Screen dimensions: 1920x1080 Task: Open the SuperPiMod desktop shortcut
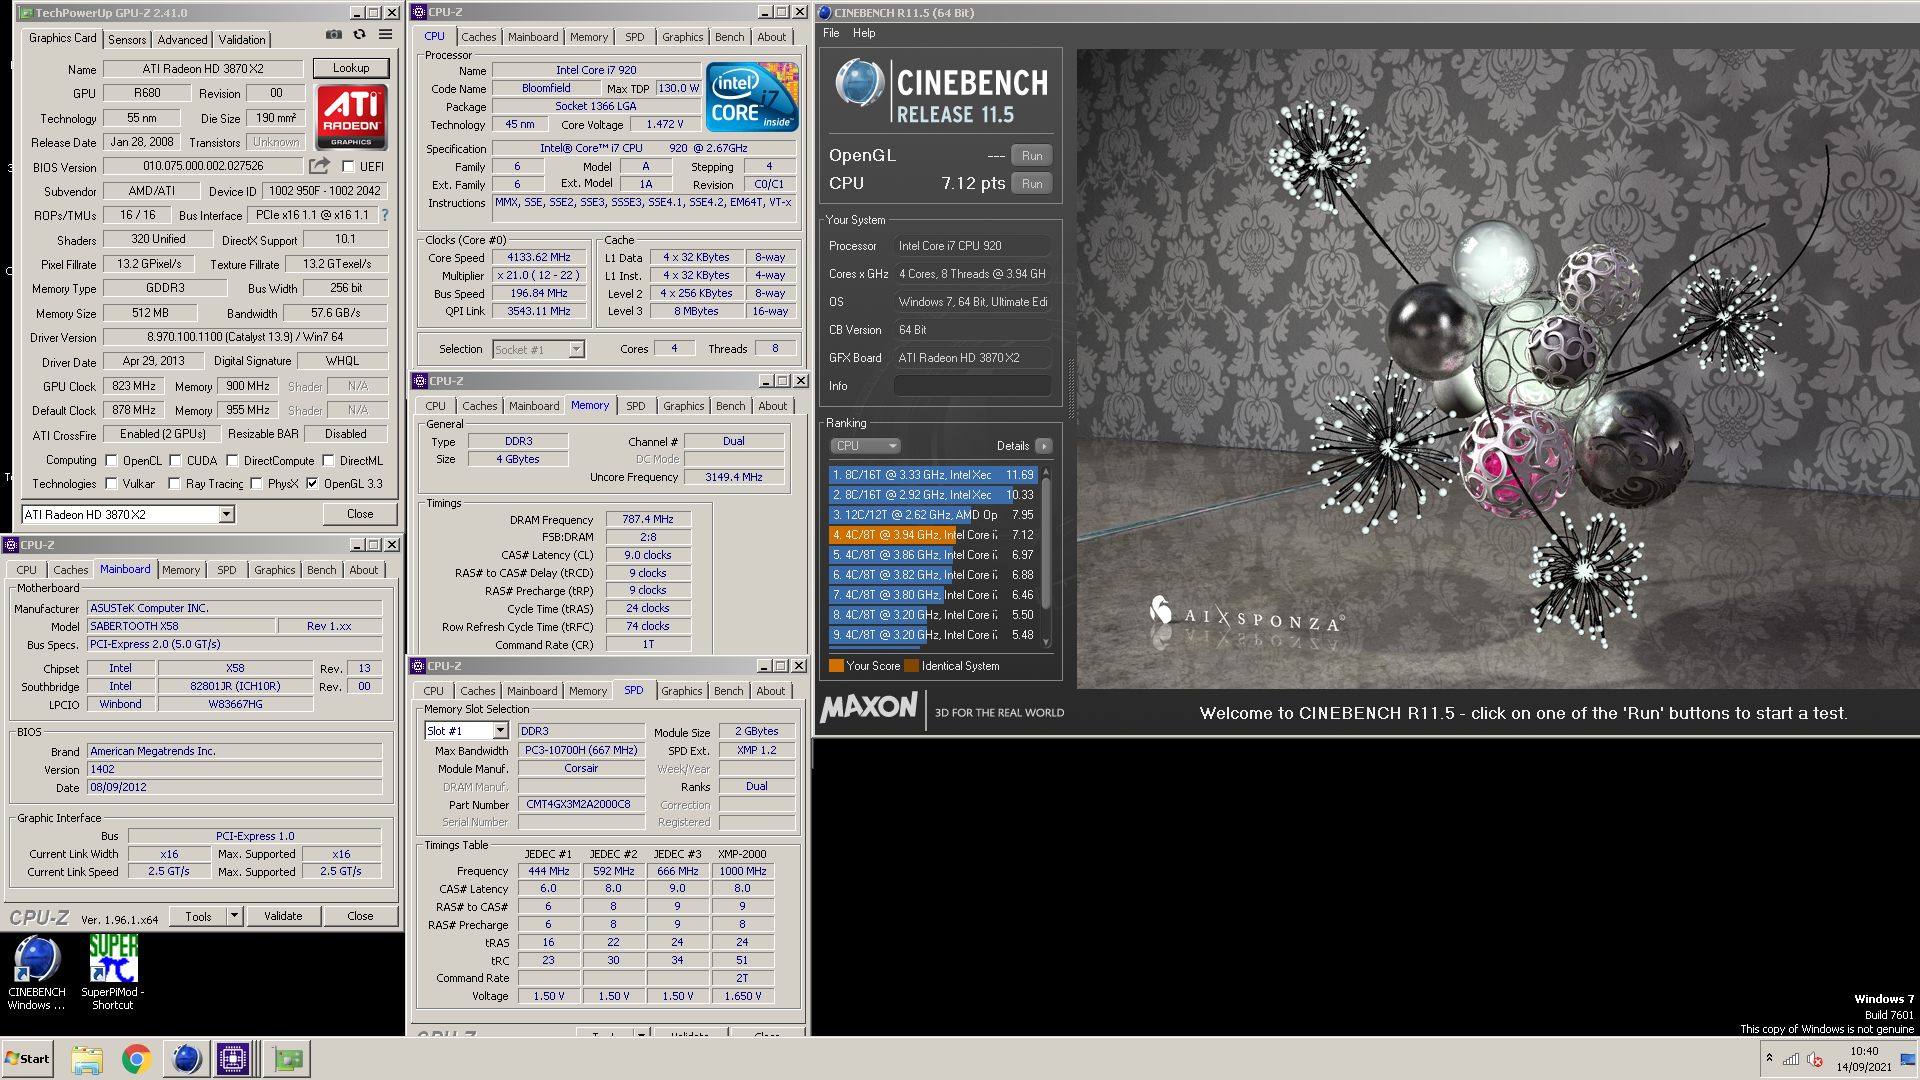coord(113,973)
